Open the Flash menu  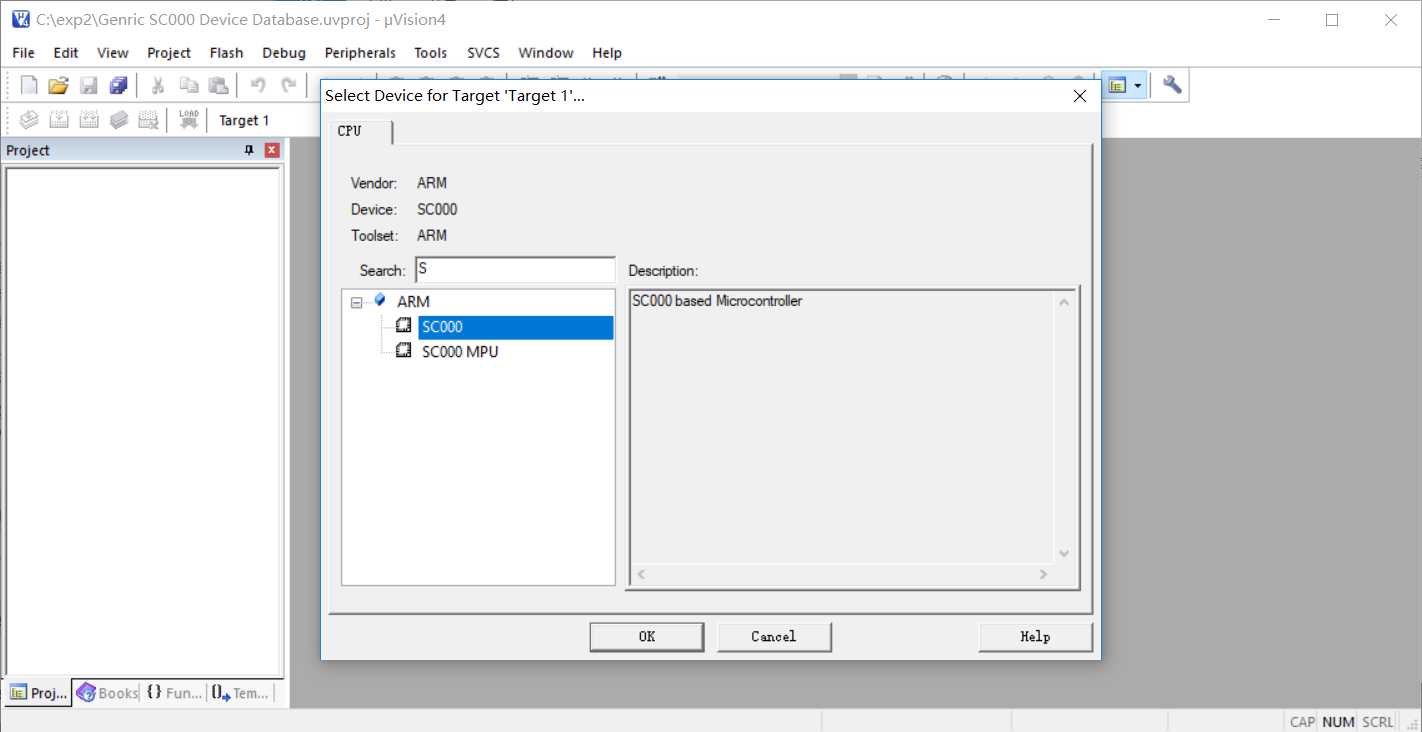(x=227, y=53)
